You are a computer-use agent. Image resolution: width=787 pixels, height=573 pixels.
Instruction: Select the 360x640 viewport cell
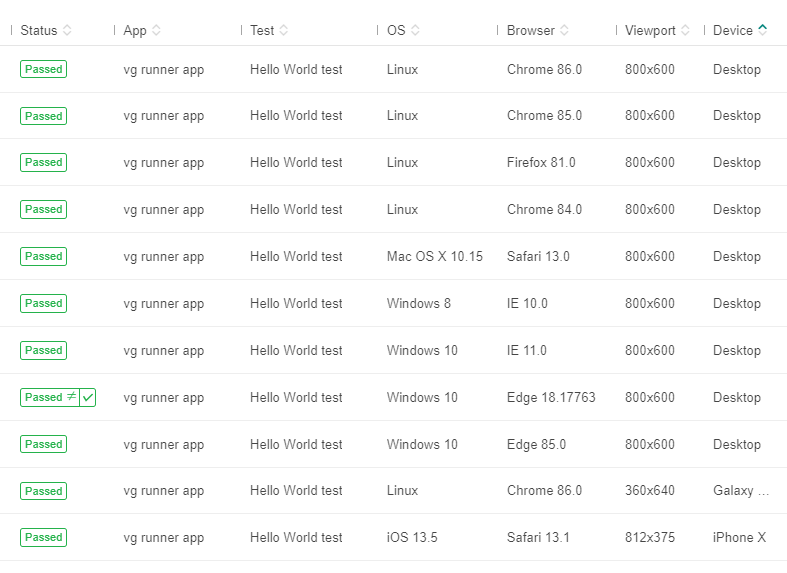pos(649,491)
